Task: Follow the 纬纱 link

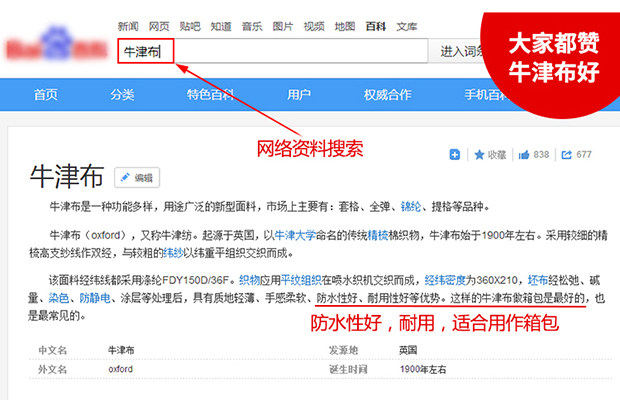Action: pos(173,253)
